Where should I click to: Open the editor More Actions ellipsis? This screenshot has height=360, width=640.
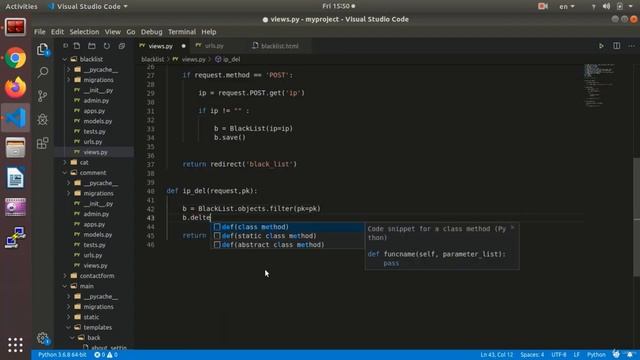tap(631, 46)
